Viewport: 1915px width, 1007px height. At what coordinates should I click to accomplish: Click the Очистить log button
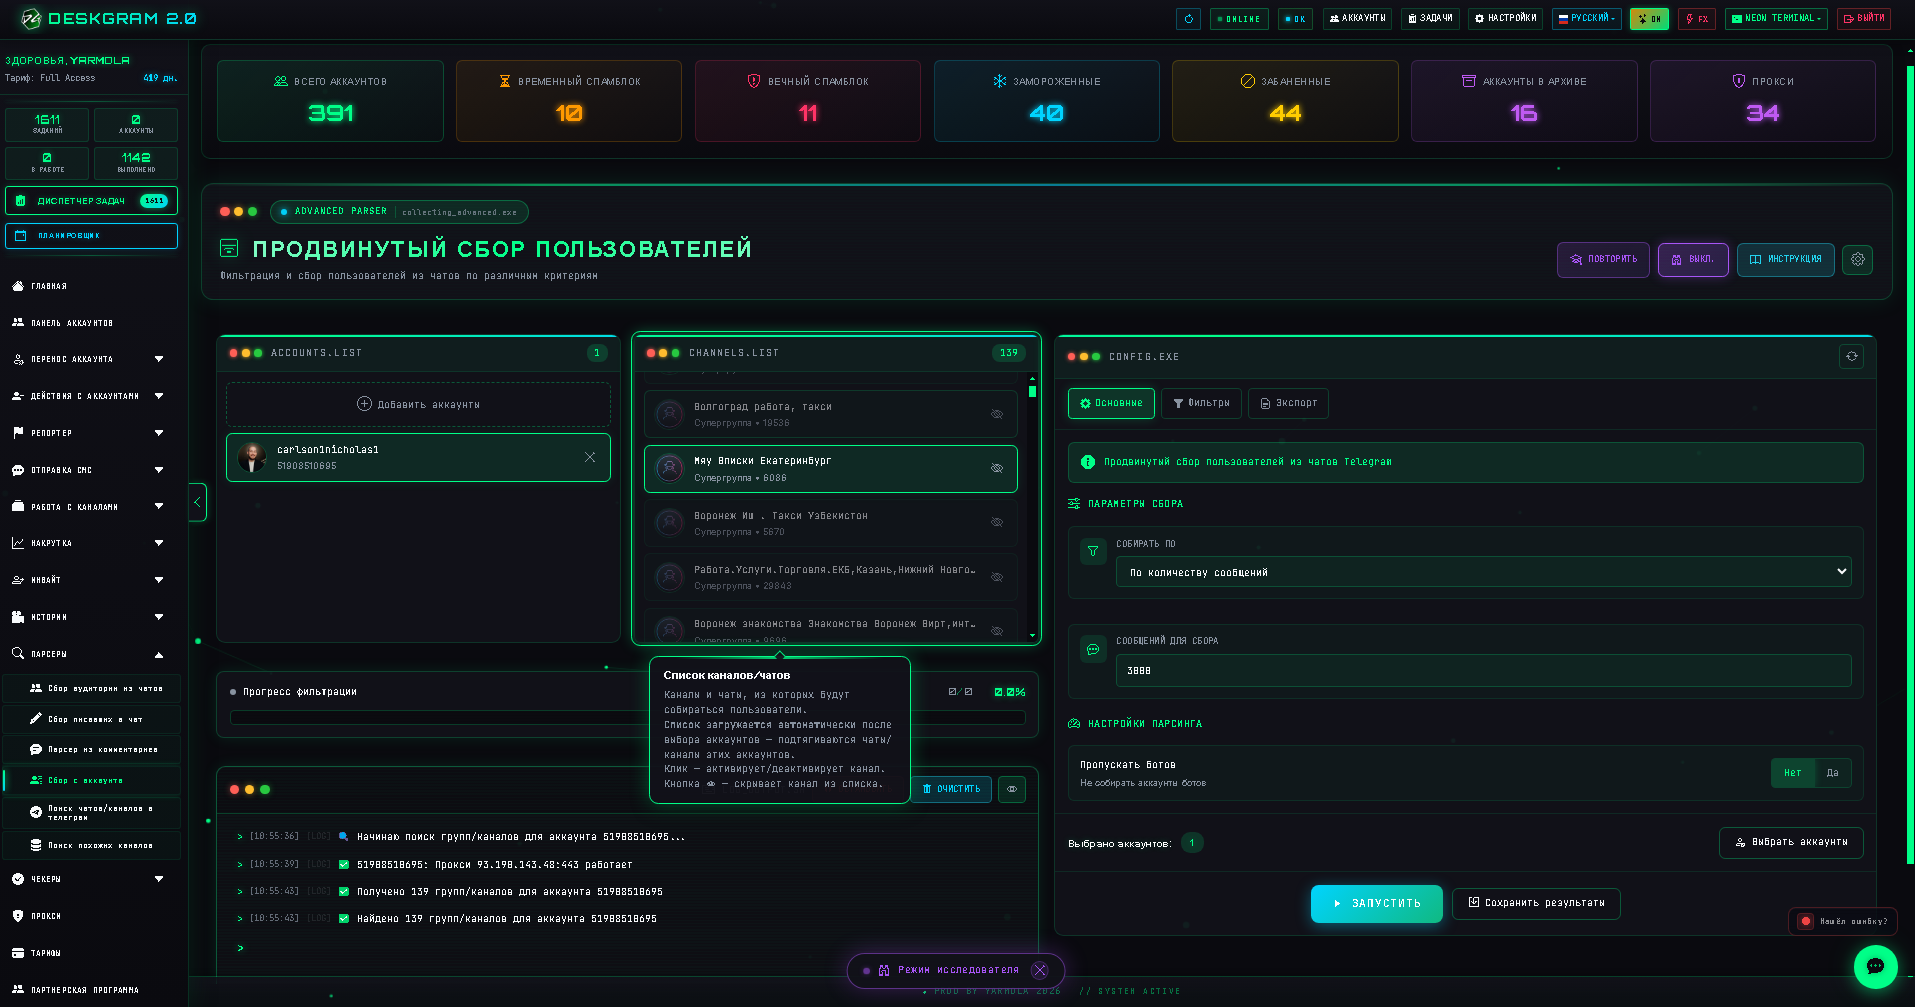pos(951,789)
